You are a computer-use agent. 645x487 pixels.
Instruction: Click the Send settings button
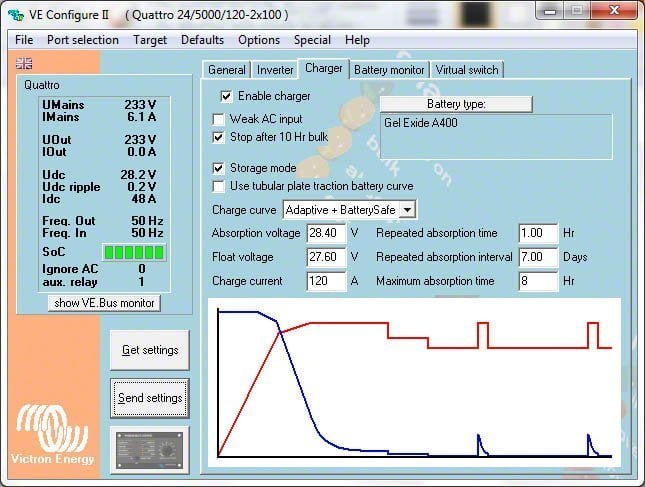[150, 398]
